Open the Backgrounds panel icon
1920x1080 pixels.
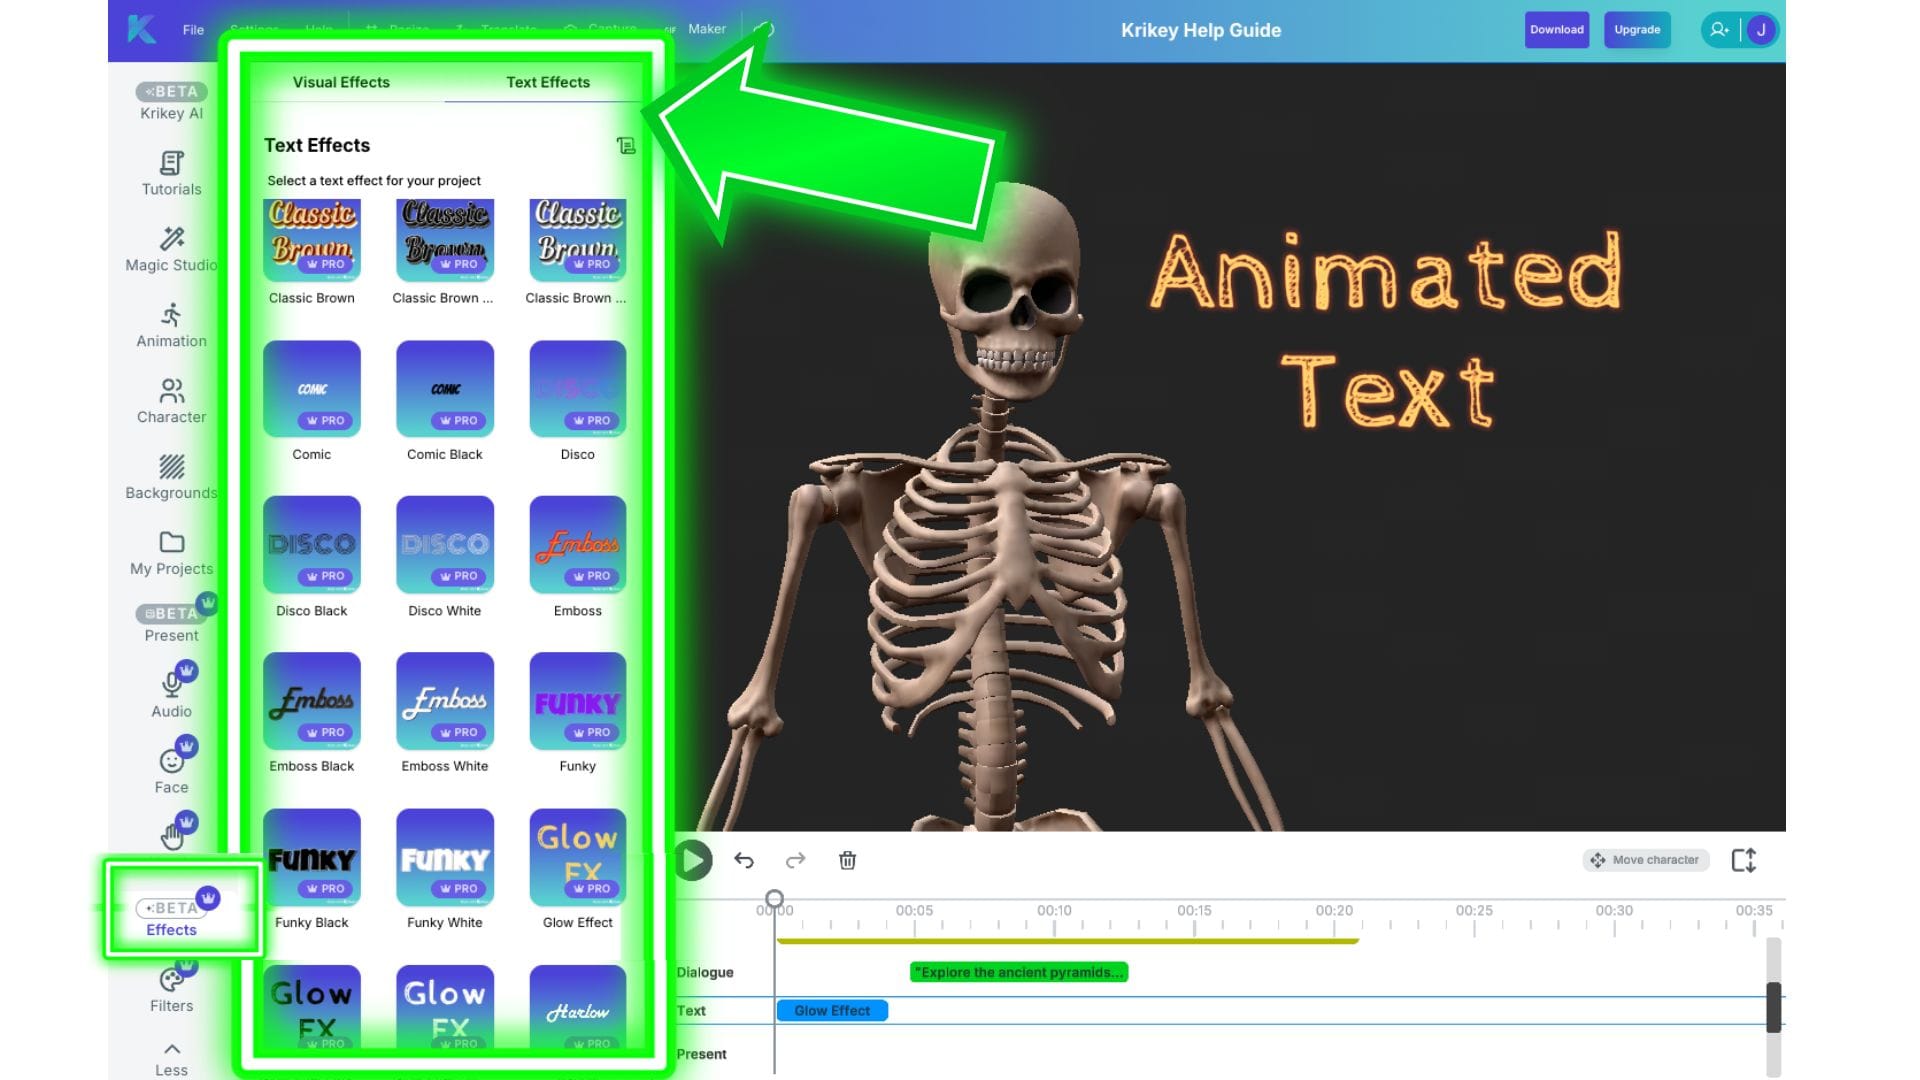coord(171,467)
